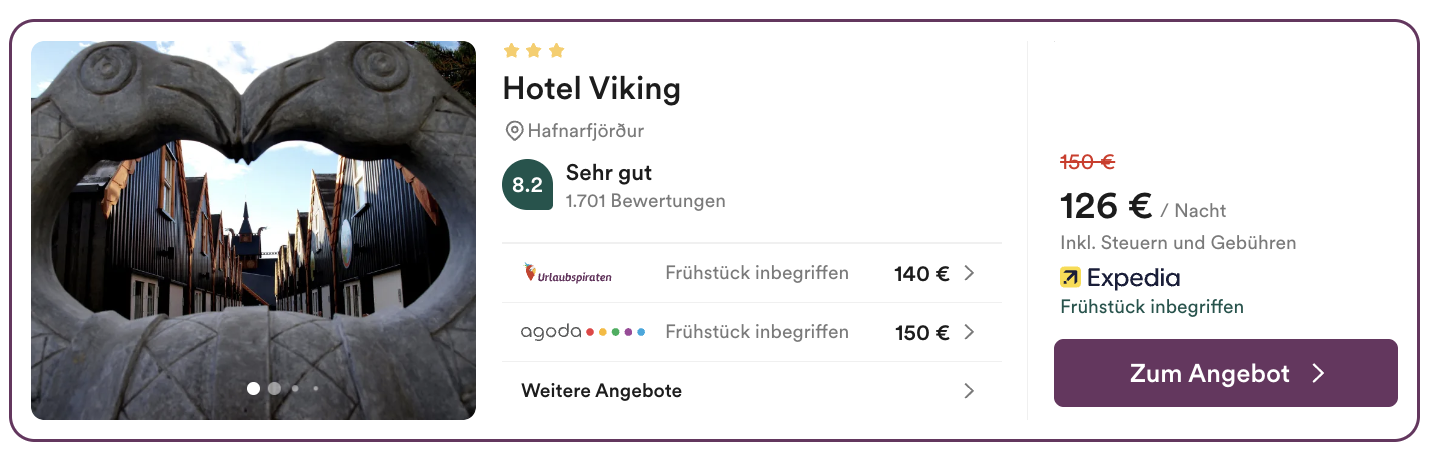Click the agoda logo
This screenshot has width=1430, height=454.
583,332
